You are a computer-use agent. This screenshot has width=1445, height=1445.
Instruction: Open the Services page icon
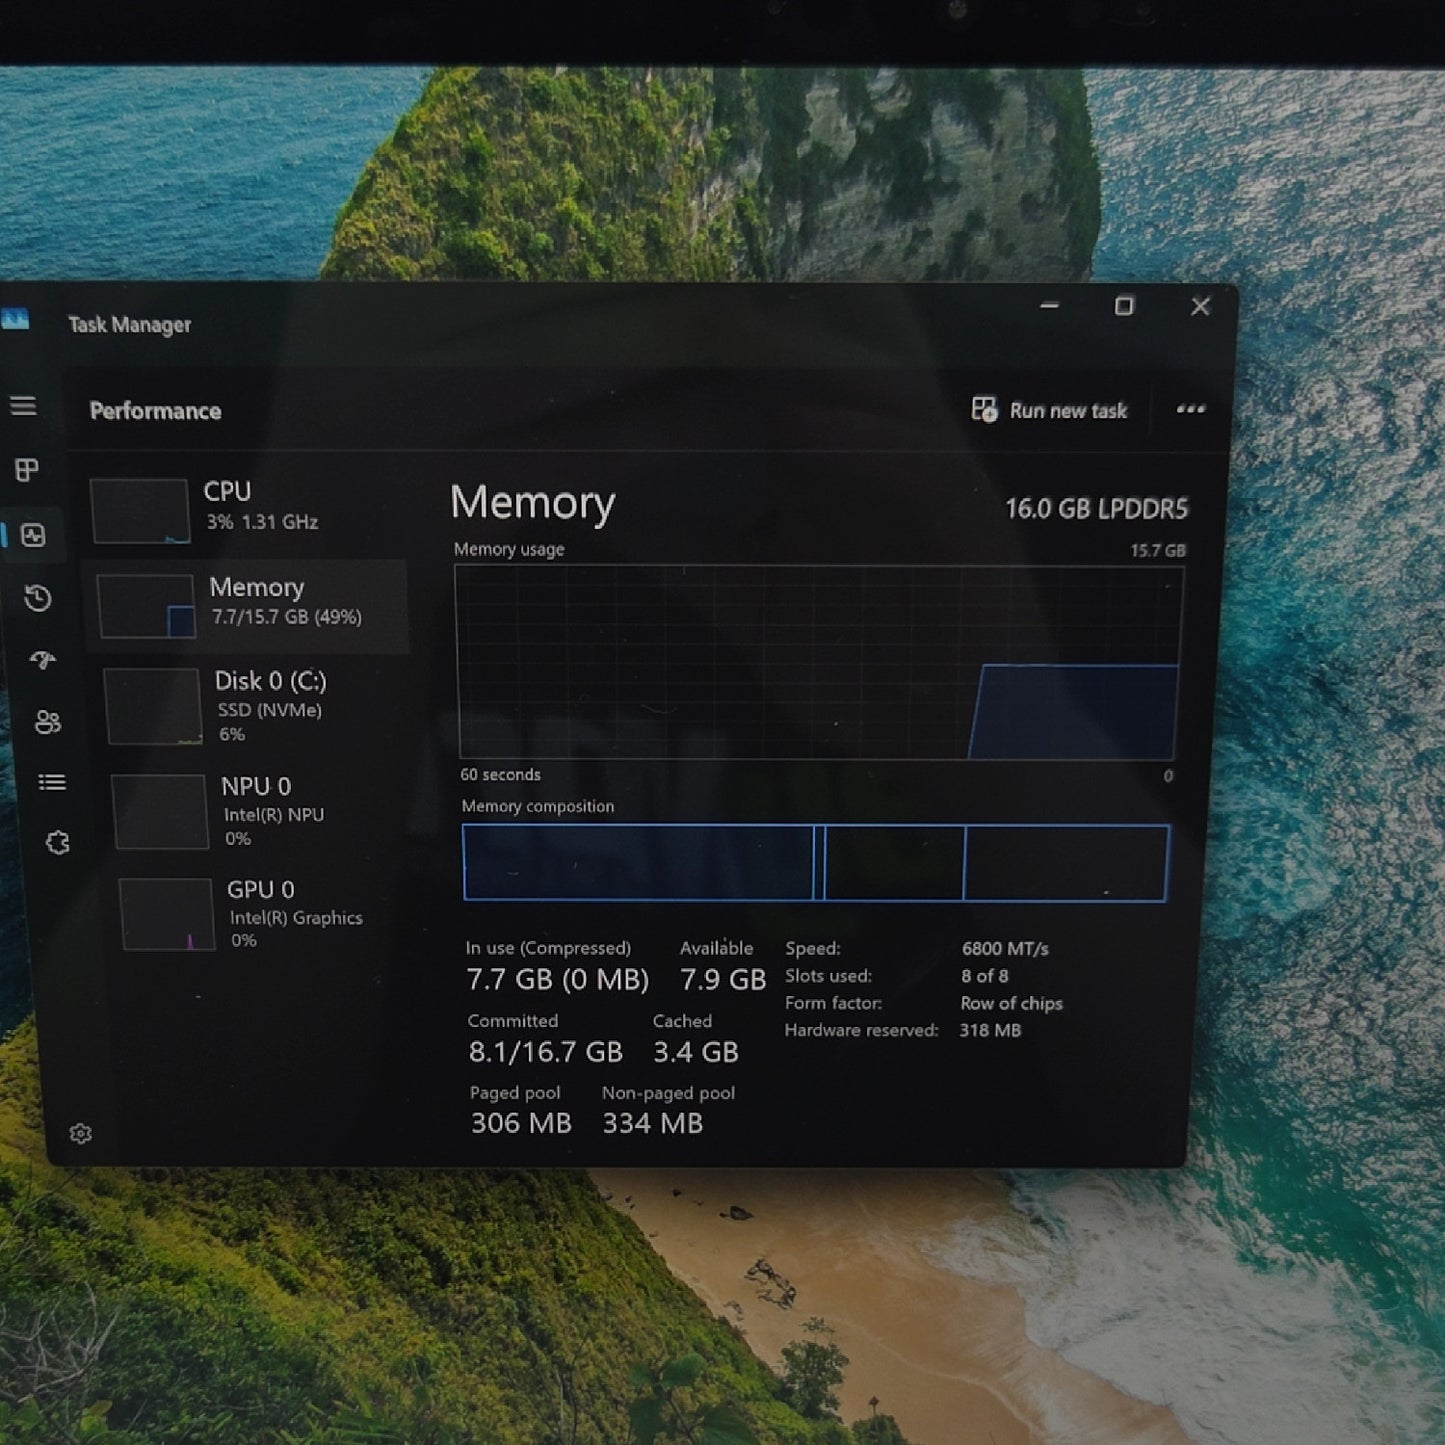pyautogui.click(x=58, y=843)
